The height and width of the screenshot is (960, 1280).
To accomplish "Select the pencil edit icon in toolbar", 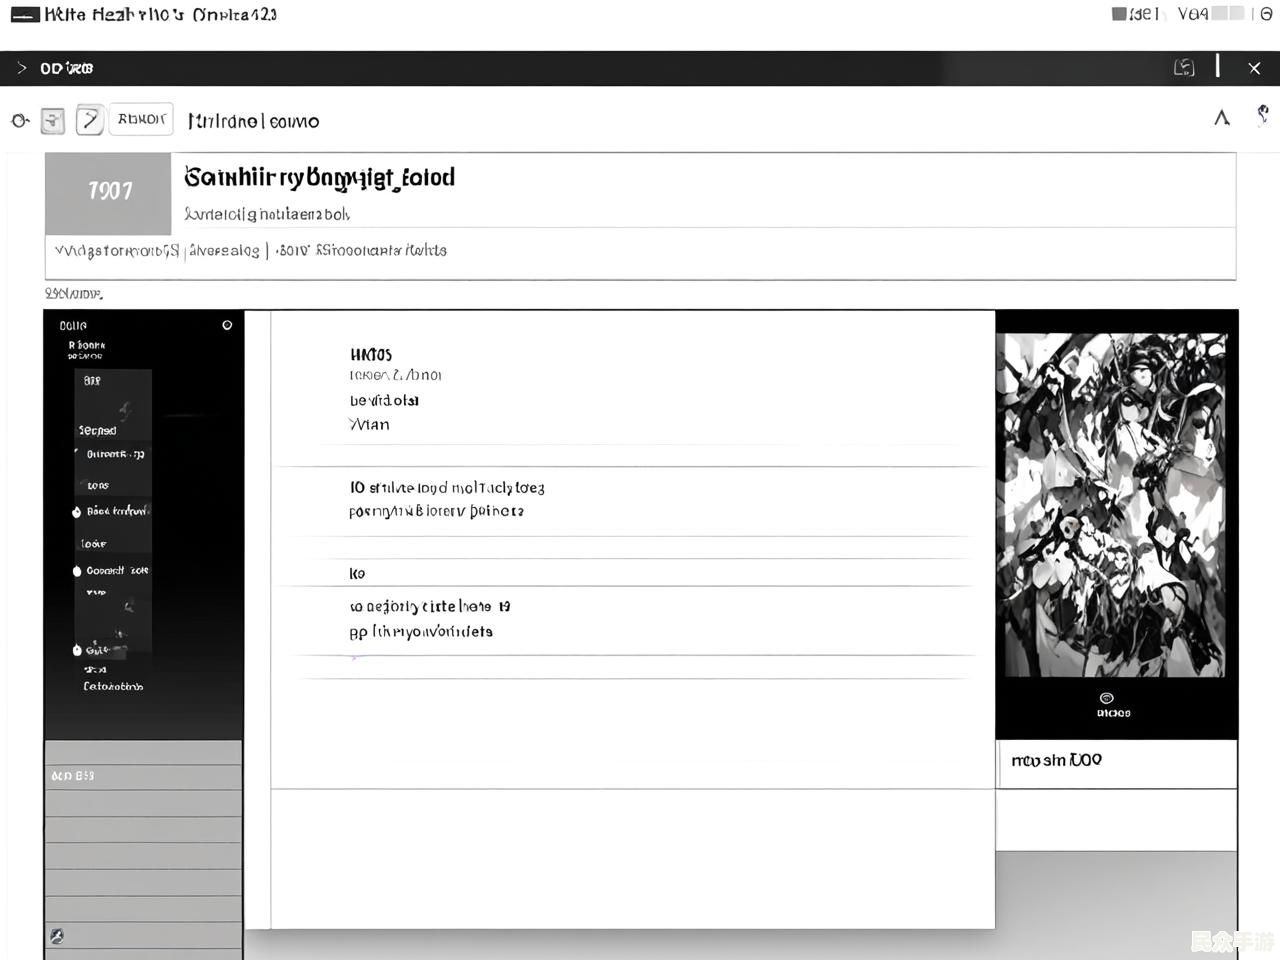I will [x=90, y=120].
